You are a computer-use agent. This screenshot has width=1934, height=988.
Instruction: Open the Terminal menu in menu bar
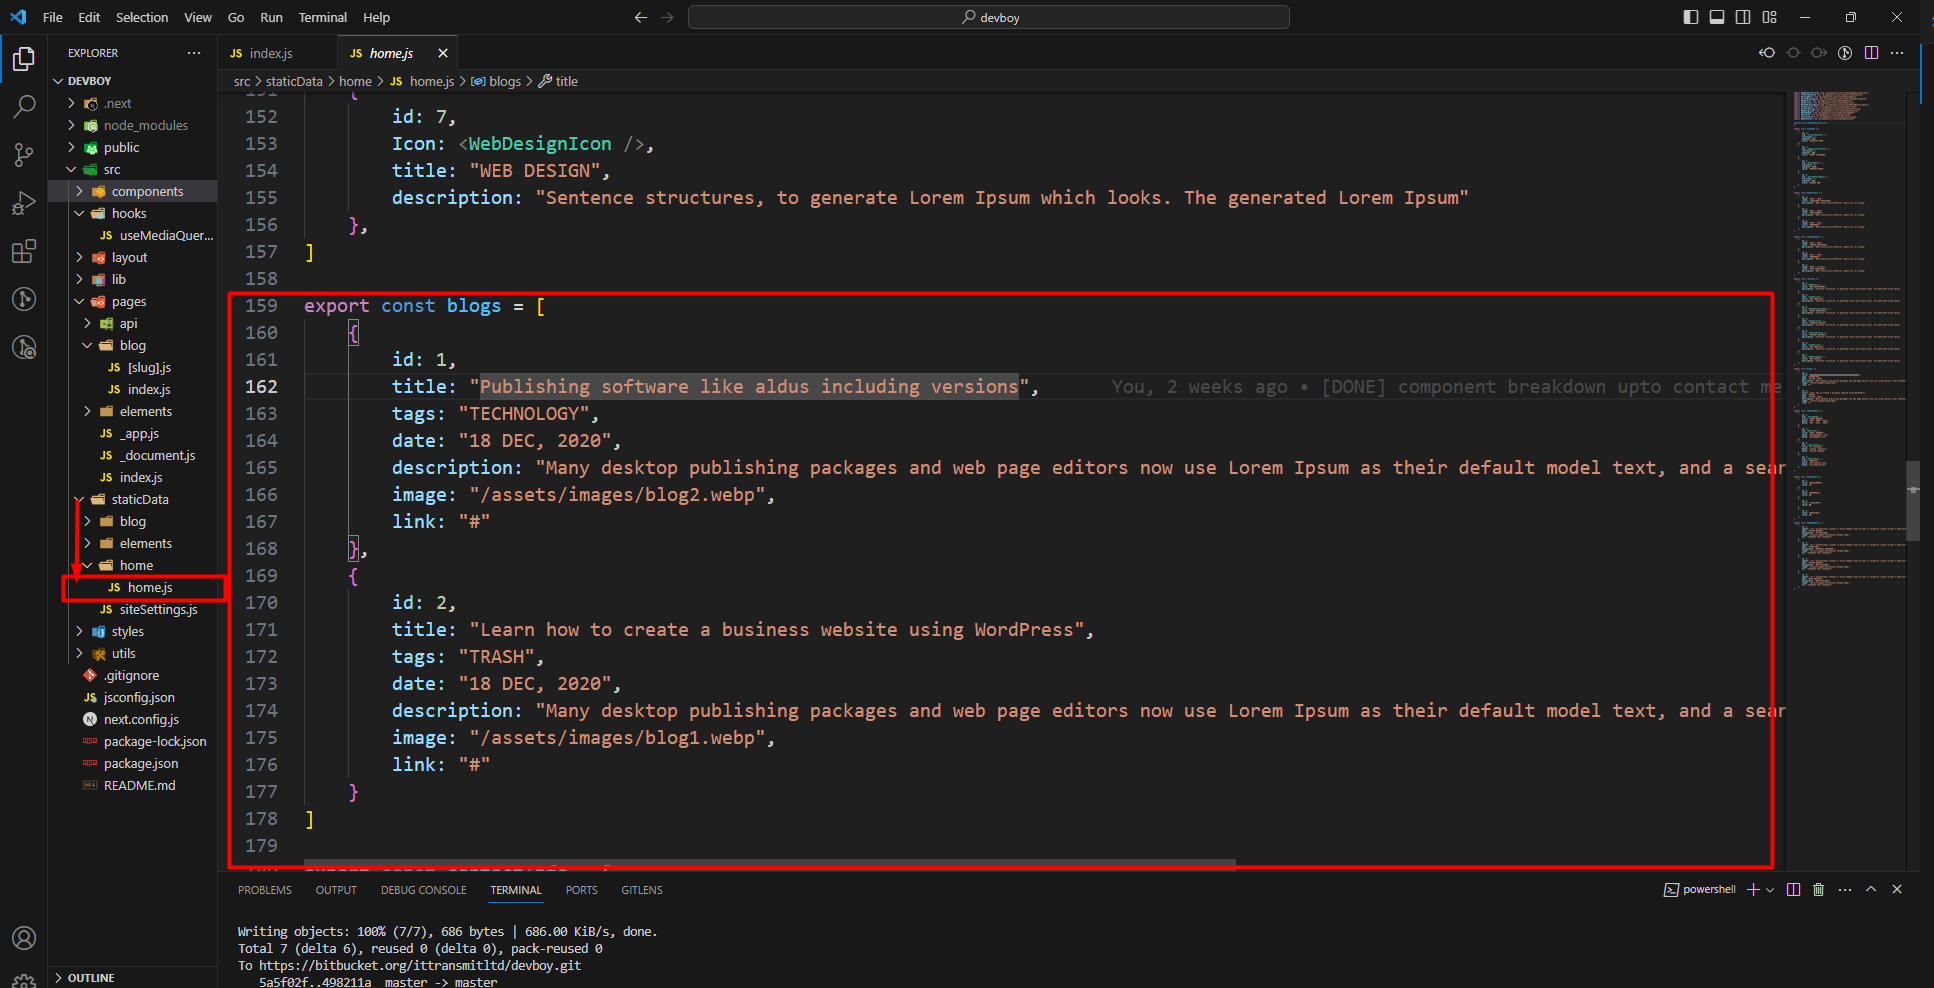coord(322,17)
